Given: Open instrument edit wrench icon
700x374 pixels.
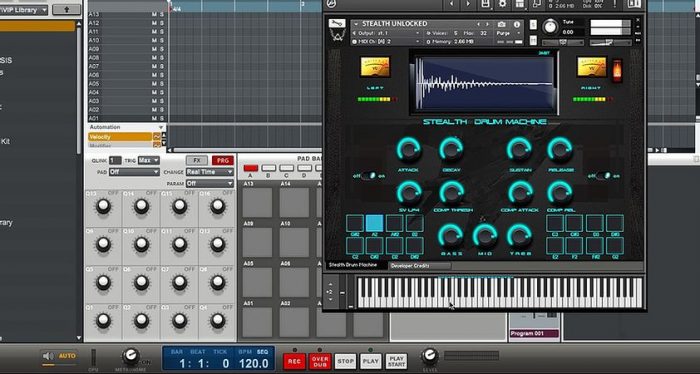Looking at the screenshot, I should (337, 24).
